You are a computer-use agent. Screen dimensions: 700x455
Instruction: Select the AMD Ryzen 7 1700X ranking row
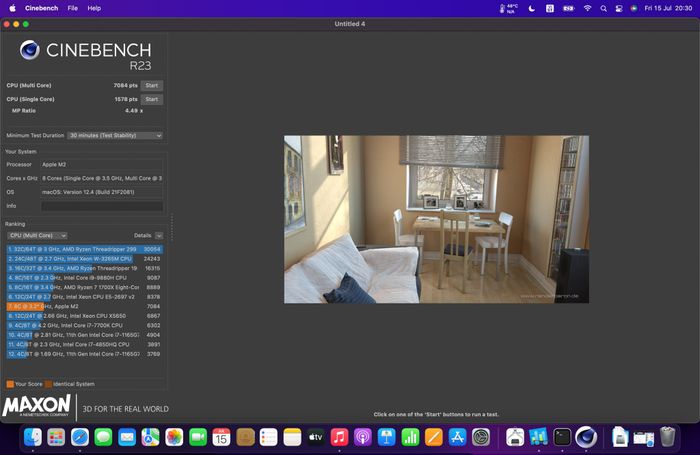point(84,287)
